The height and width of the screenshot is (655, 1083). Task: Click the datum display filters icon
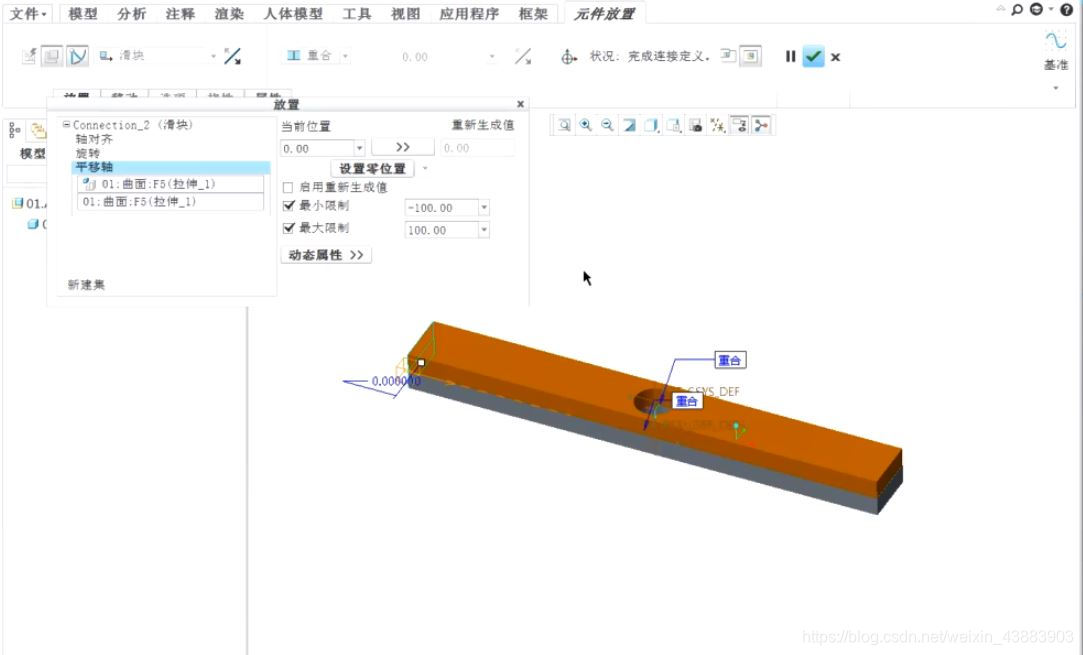716,124
